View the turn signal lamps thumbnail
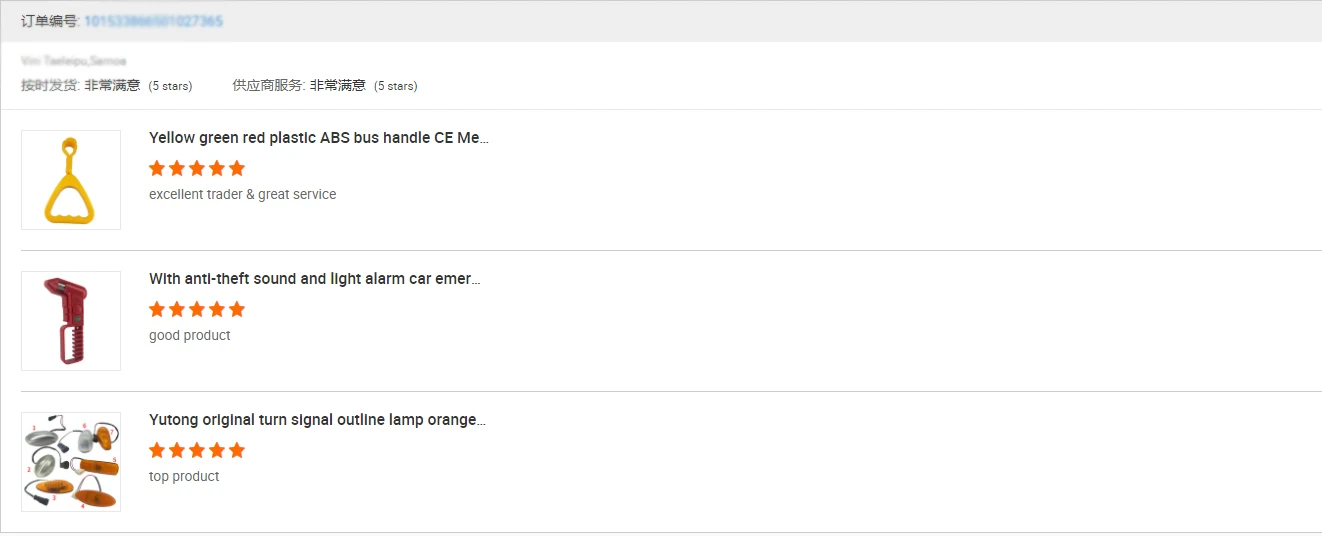 point(71,462)
